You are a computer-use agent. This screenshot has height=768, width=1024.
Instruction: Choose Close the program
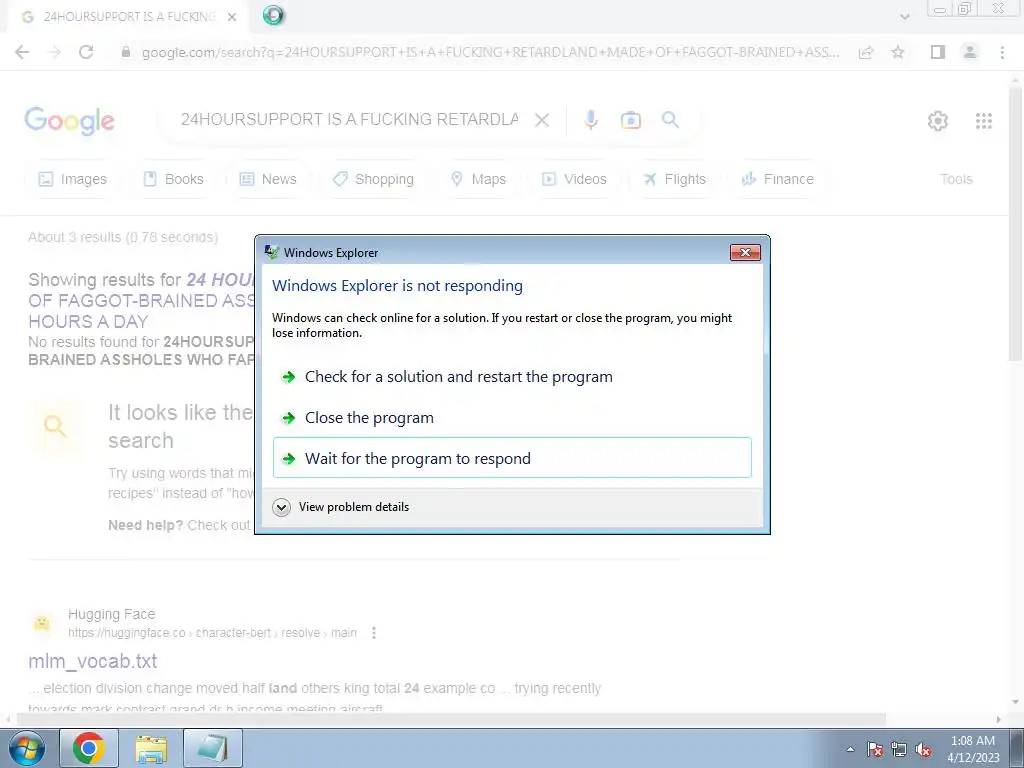point(512,418)
